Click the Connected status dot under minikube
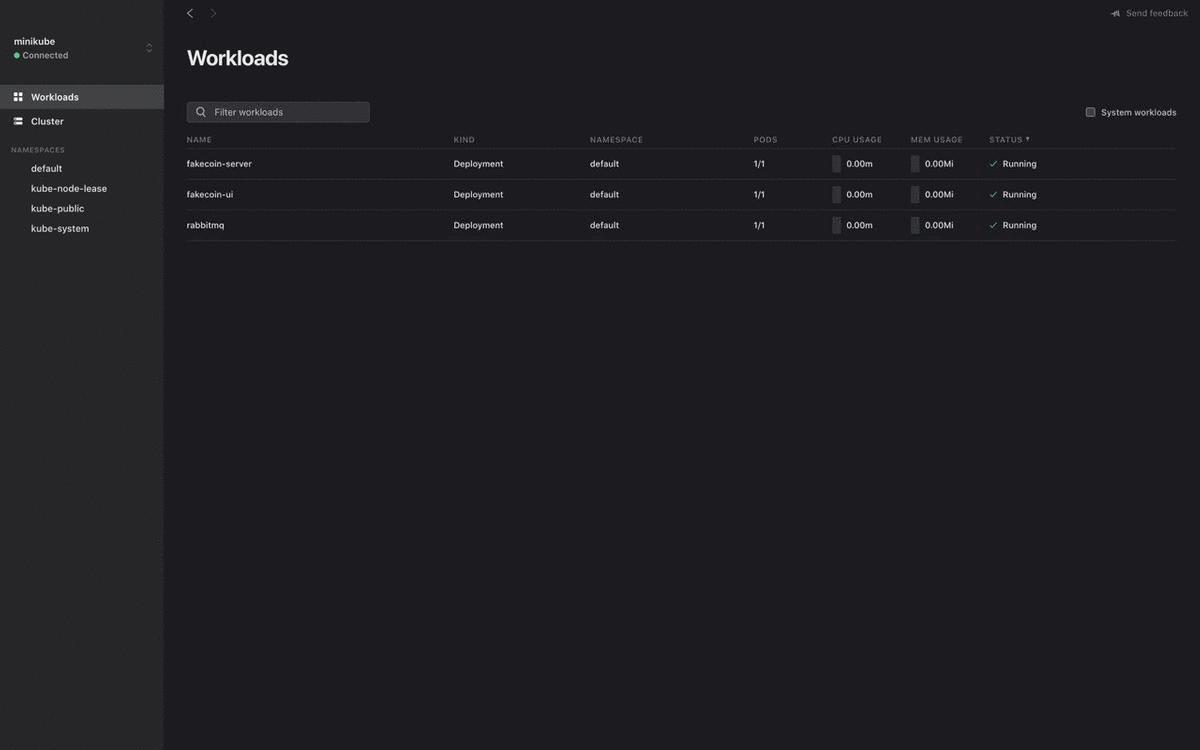This screenshot has width=1200, height=750. coord(15,55)
